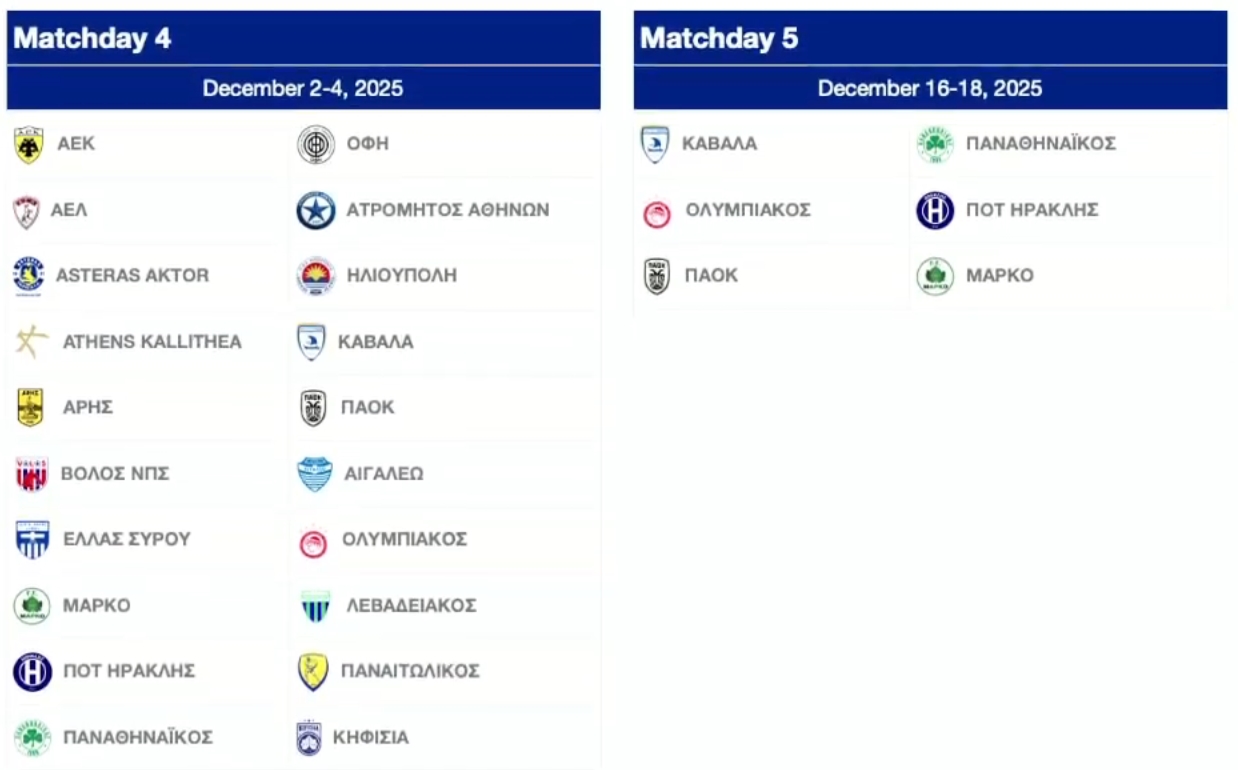Select the Λεβαδειακός green-striped crest
The image size is (1238, 770).
pyautogui.click(x=316, y=606)
